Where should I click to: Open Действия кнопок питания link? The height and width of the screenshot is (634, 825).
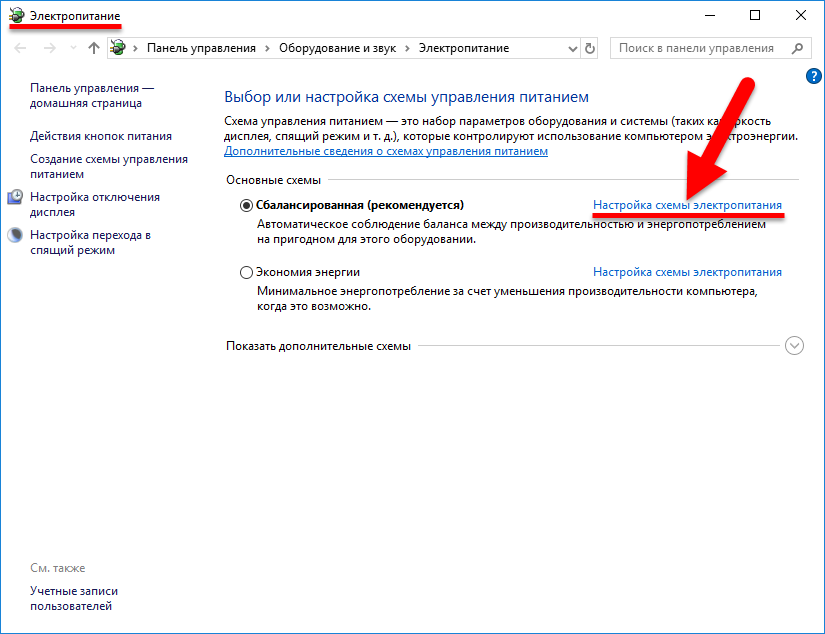click(100, 136)
